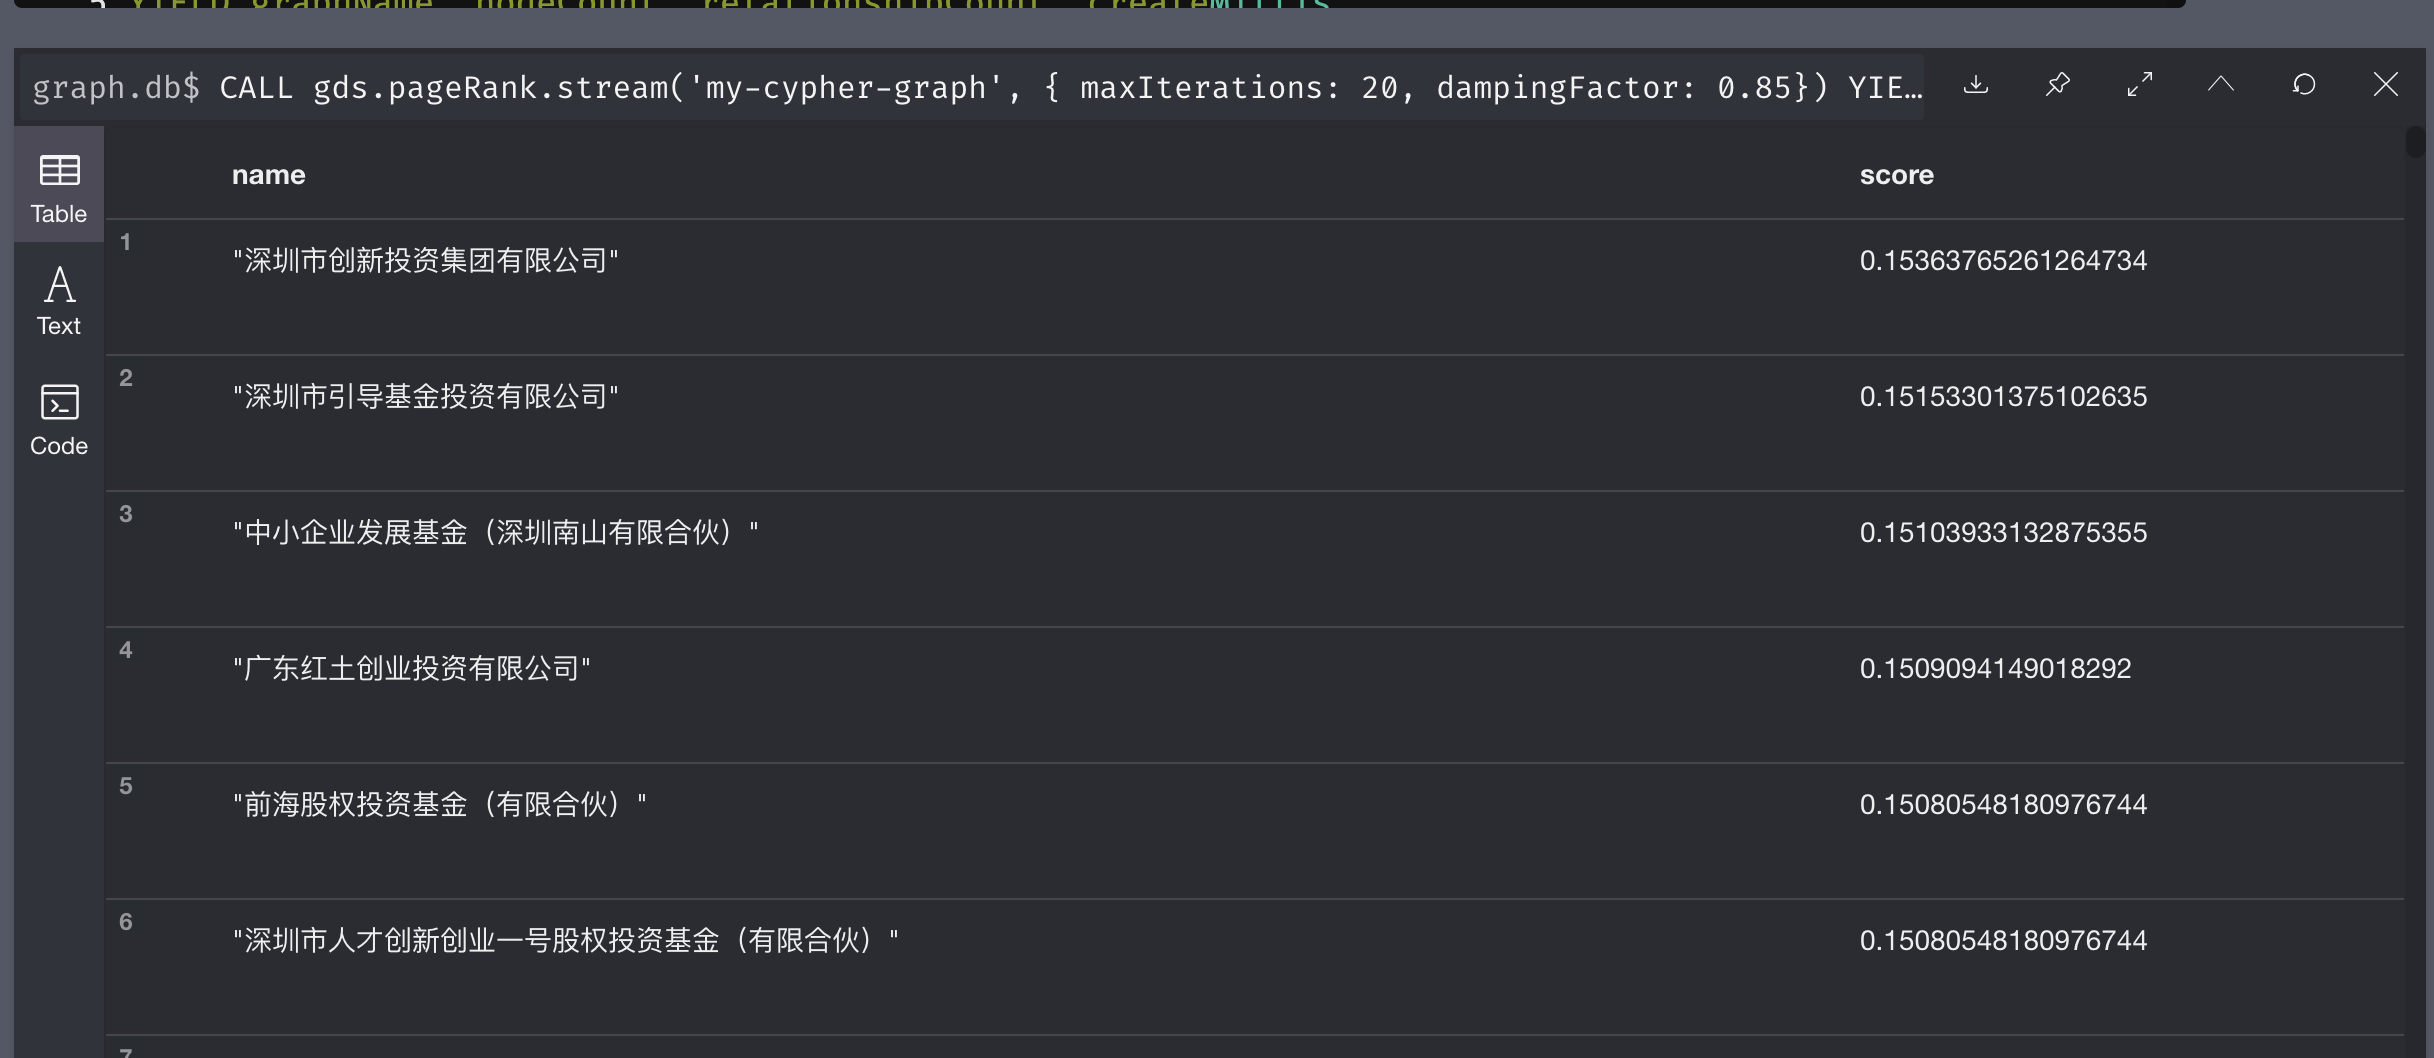
Task: Select name cell "中小企业发展基金（深圳南山有限合伙）"
Action: [496, 533]
